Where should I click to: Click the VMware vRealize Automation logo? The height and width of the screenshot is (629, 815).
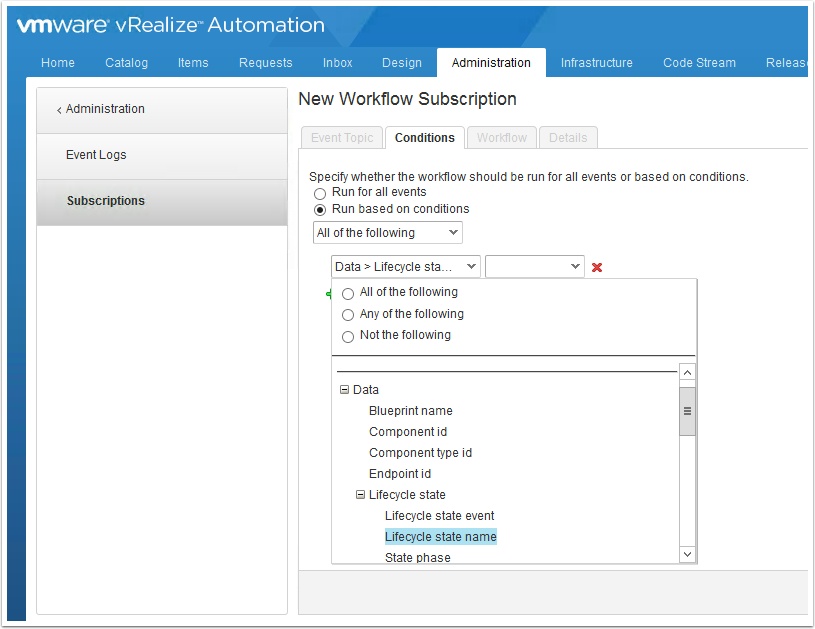click(x=170, y=25)
